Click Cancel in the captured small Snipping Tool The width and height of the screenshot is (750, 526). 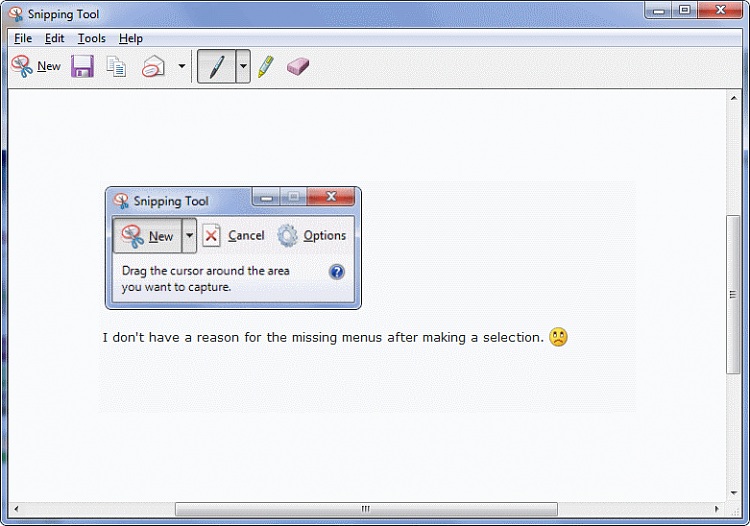coord(233,236)
